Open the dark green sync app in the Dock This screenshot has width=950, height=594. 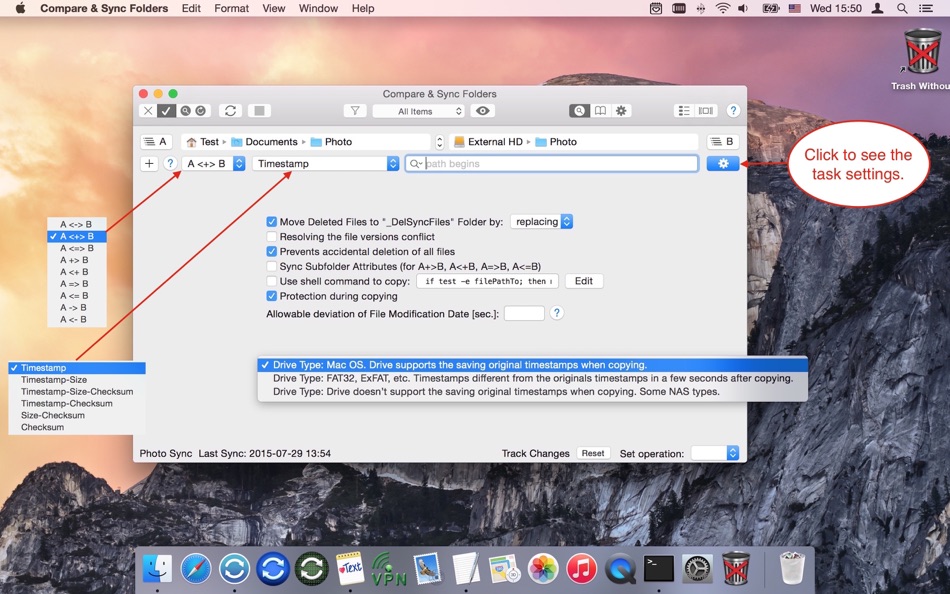[x=311, y=569]
